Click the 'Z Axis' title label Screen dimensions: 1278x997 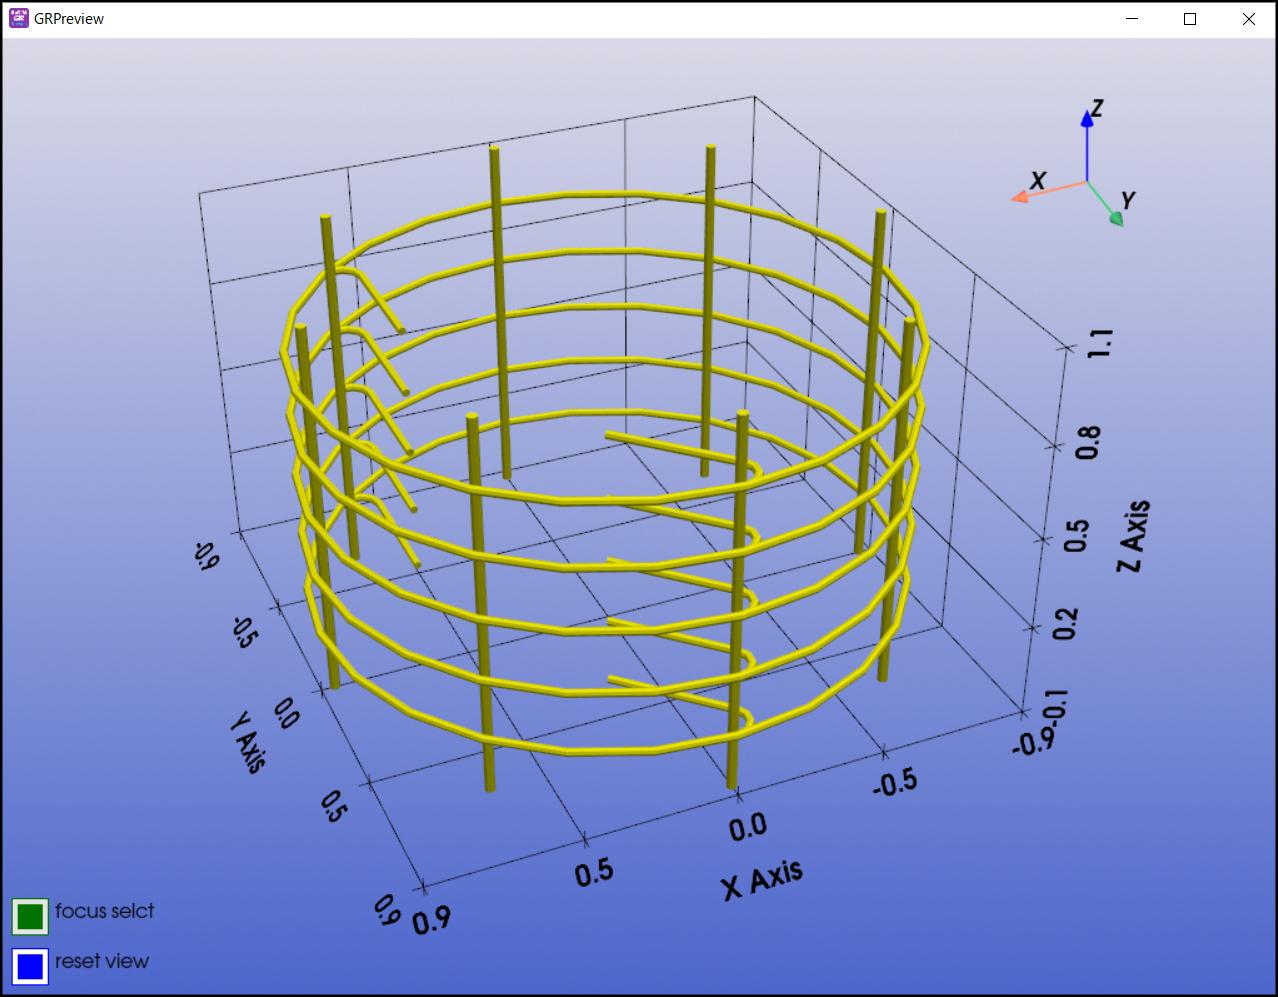coord(1132,537)
